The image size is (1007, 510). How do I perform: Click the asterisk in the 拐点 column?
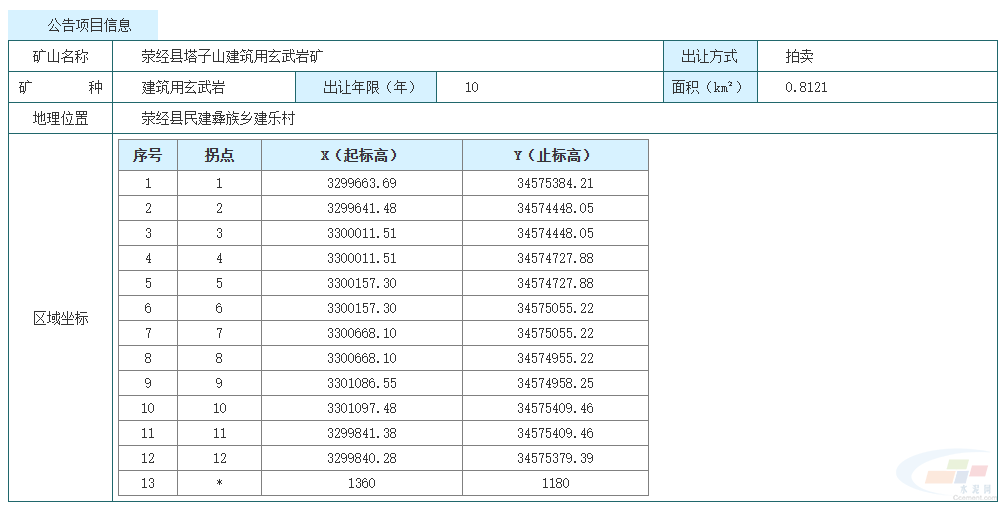pos(219,483)
